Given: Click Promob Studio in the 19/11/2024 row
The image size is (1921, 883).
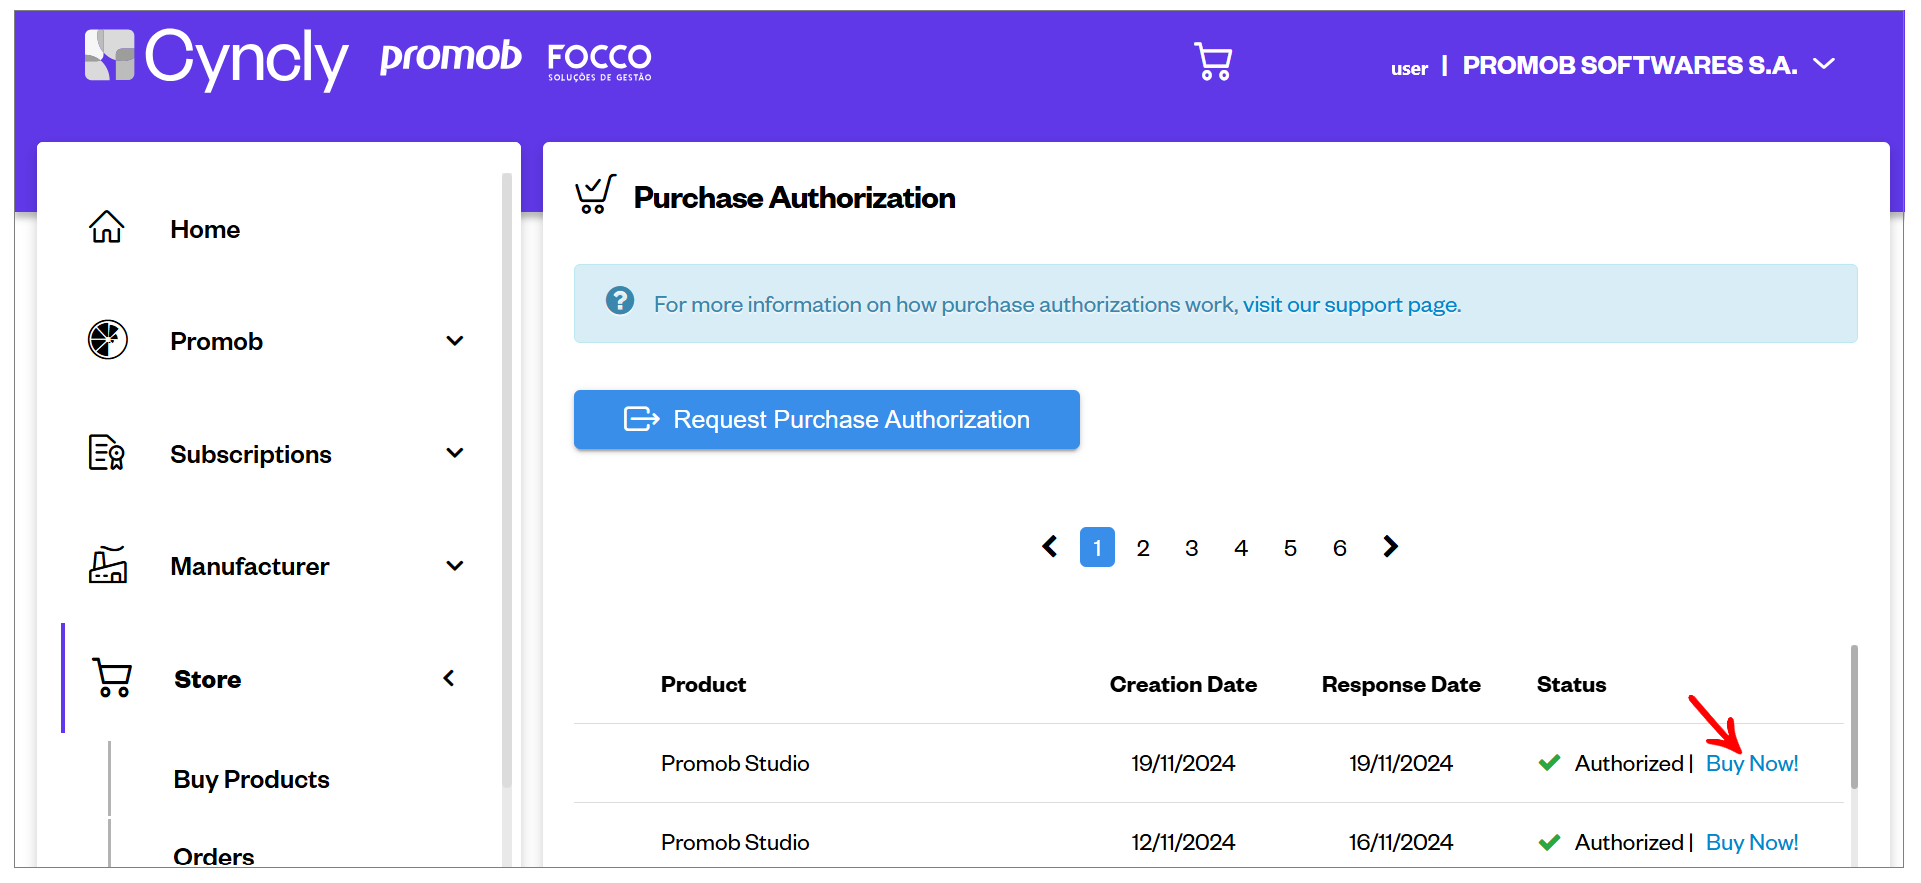Looking at the screenshot, I should [x=735, y=763].
